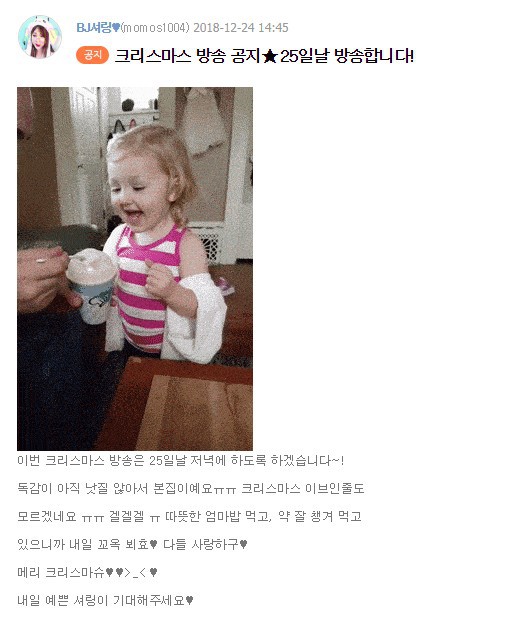
Task: Click the line starting 독감이 아직 낫질 않아서
Action: coord(191,488)
